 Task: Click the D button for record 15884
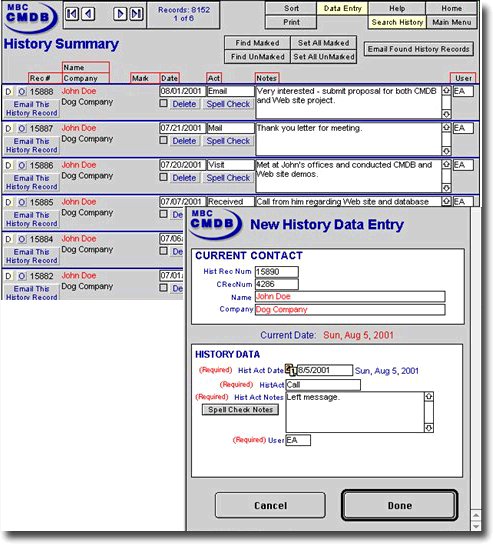tap(8, 239)
